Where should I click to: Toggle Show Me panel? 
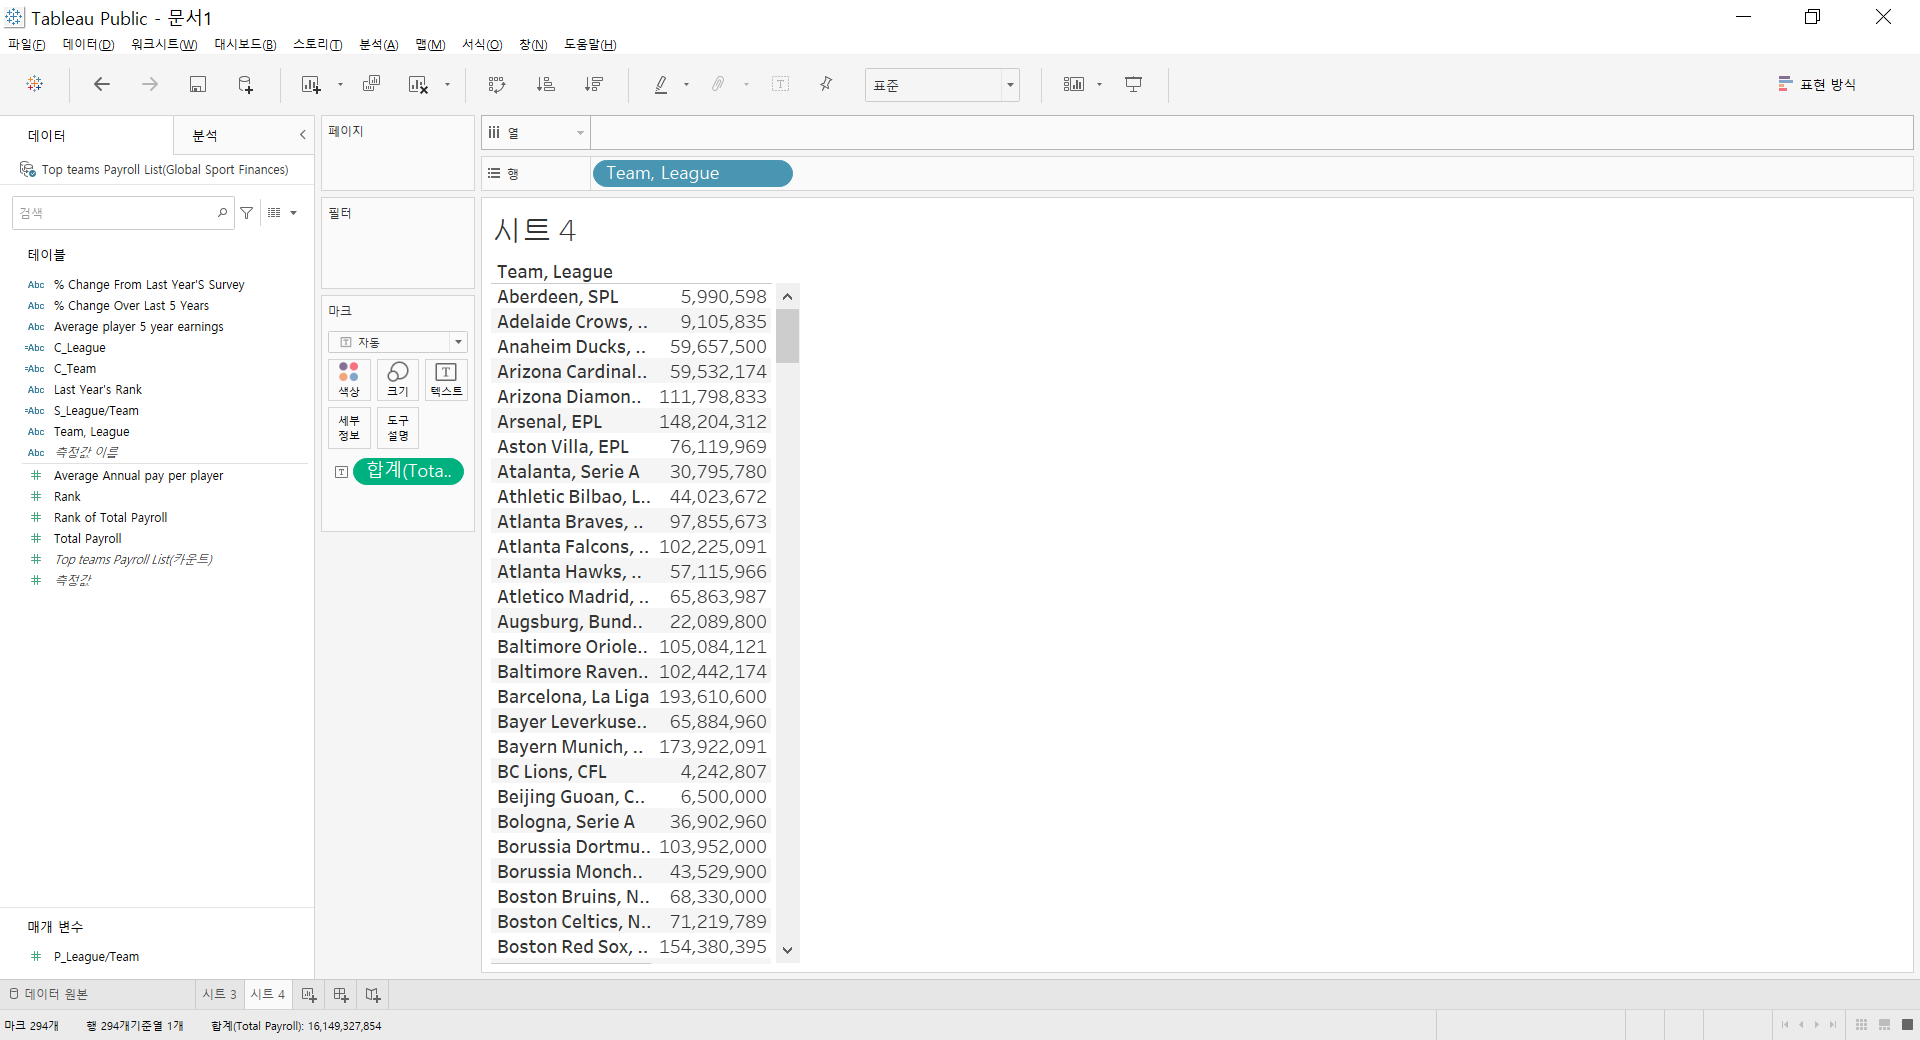1817,84
